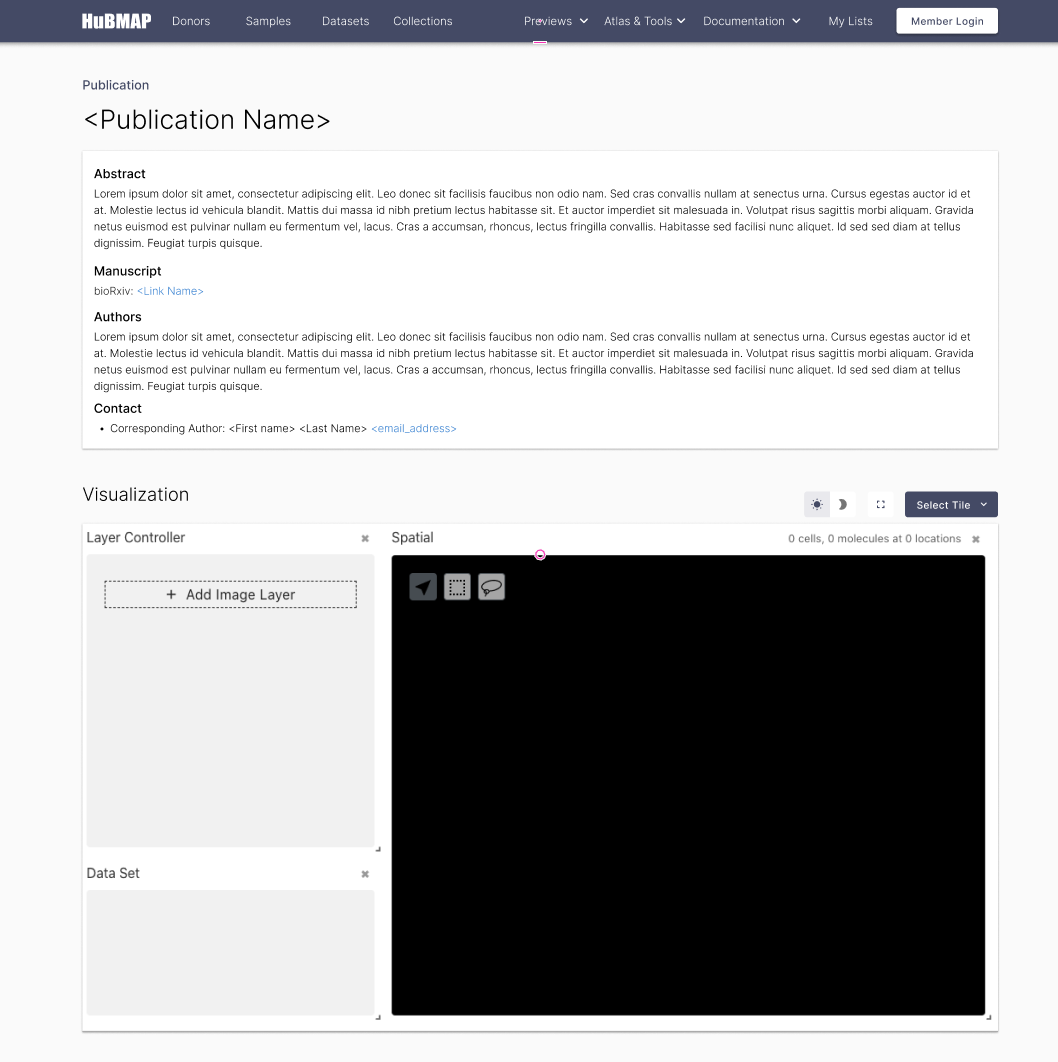Go to the Datasets page
1058x1062 pixels.
[x=345, y=20]
